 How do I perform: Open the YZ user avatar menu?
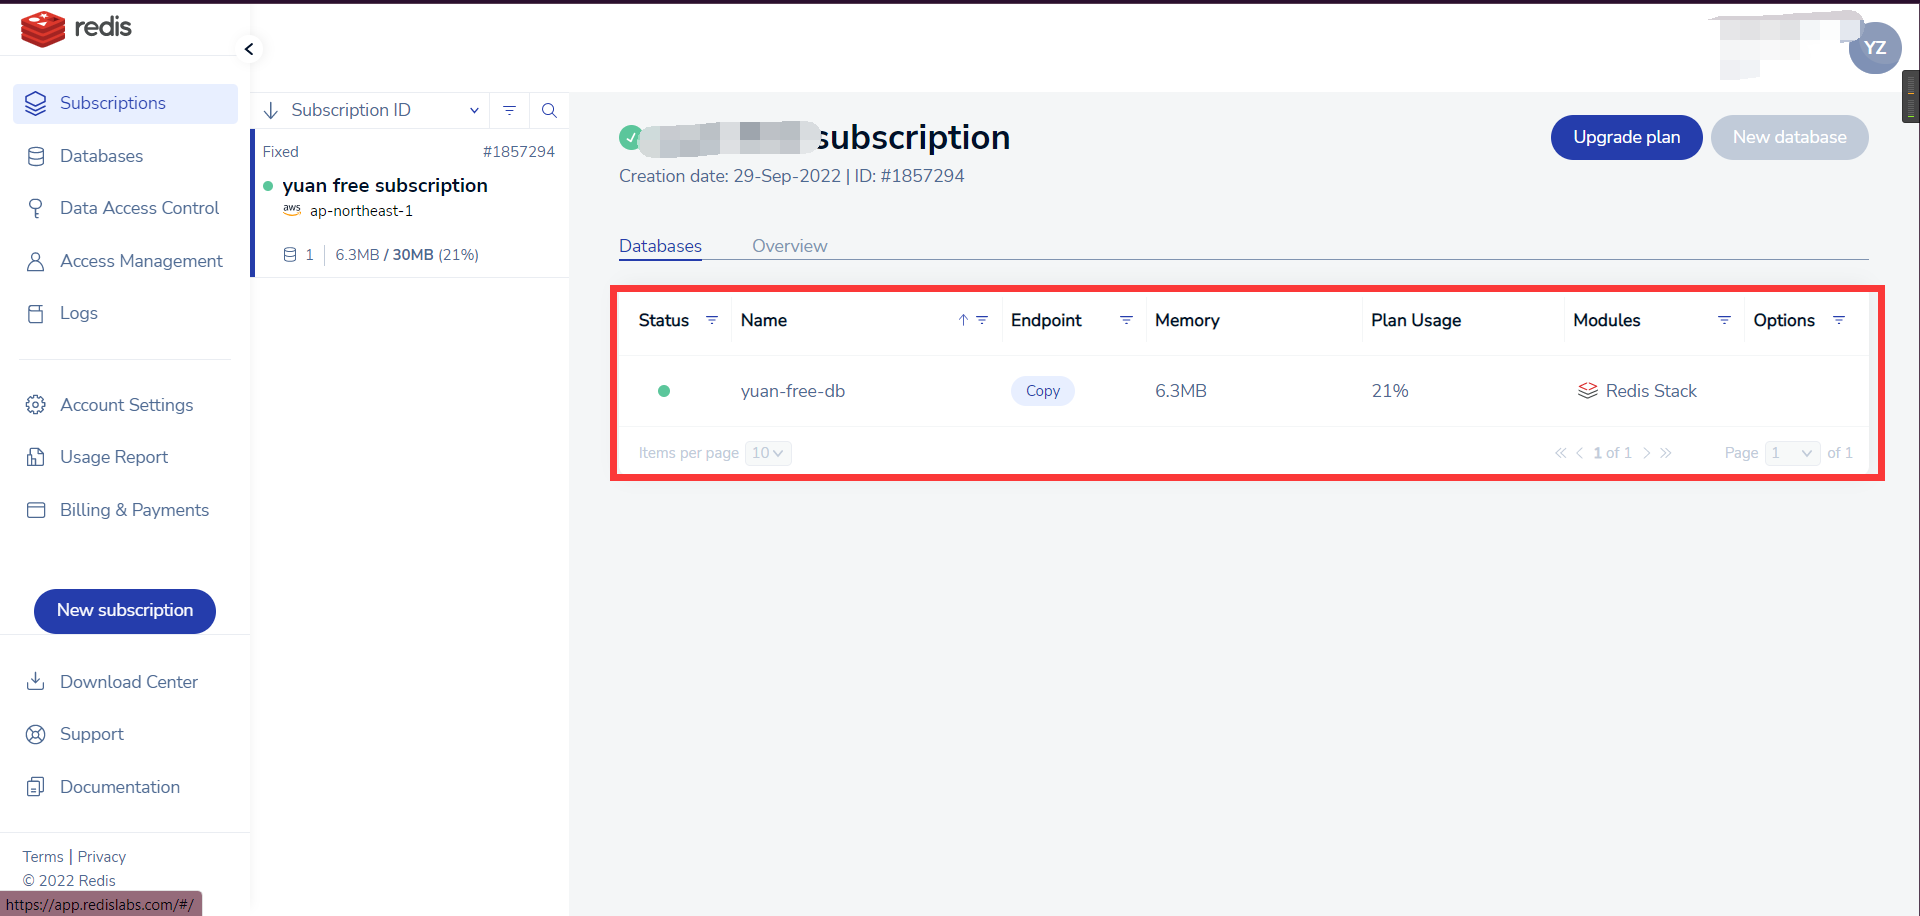1874,48
